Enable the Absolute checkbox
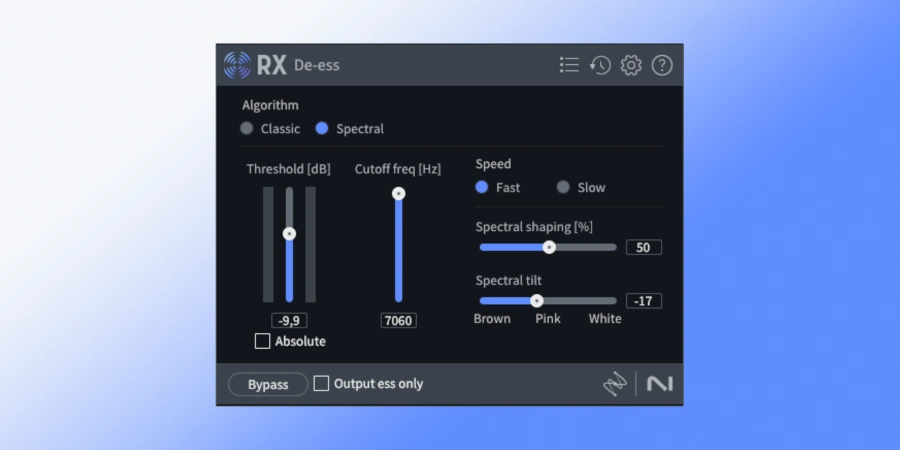The image size is (900, 450). coord(262,341)
